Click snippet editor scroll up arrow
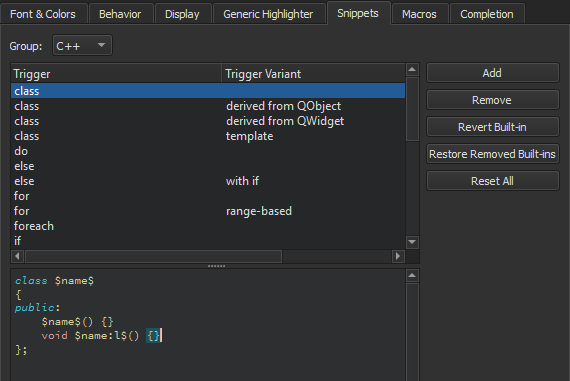 tap(412, 276)
